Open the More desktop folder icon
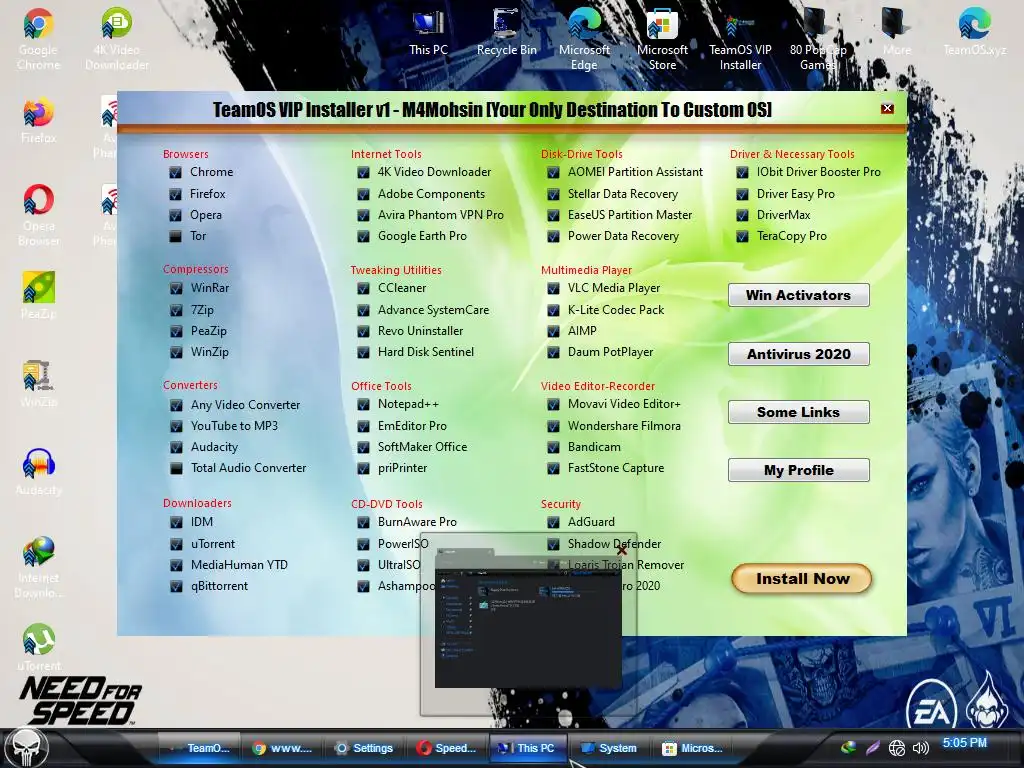 896,33
